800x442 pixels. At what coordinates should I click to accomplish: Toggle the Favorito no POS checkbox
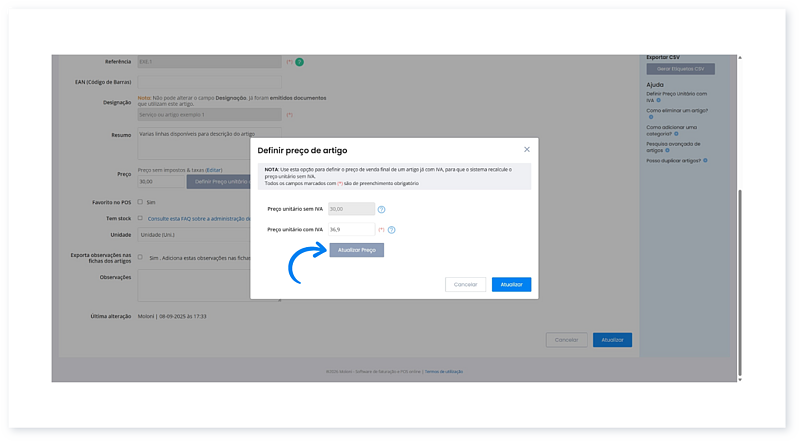point(140,202)
